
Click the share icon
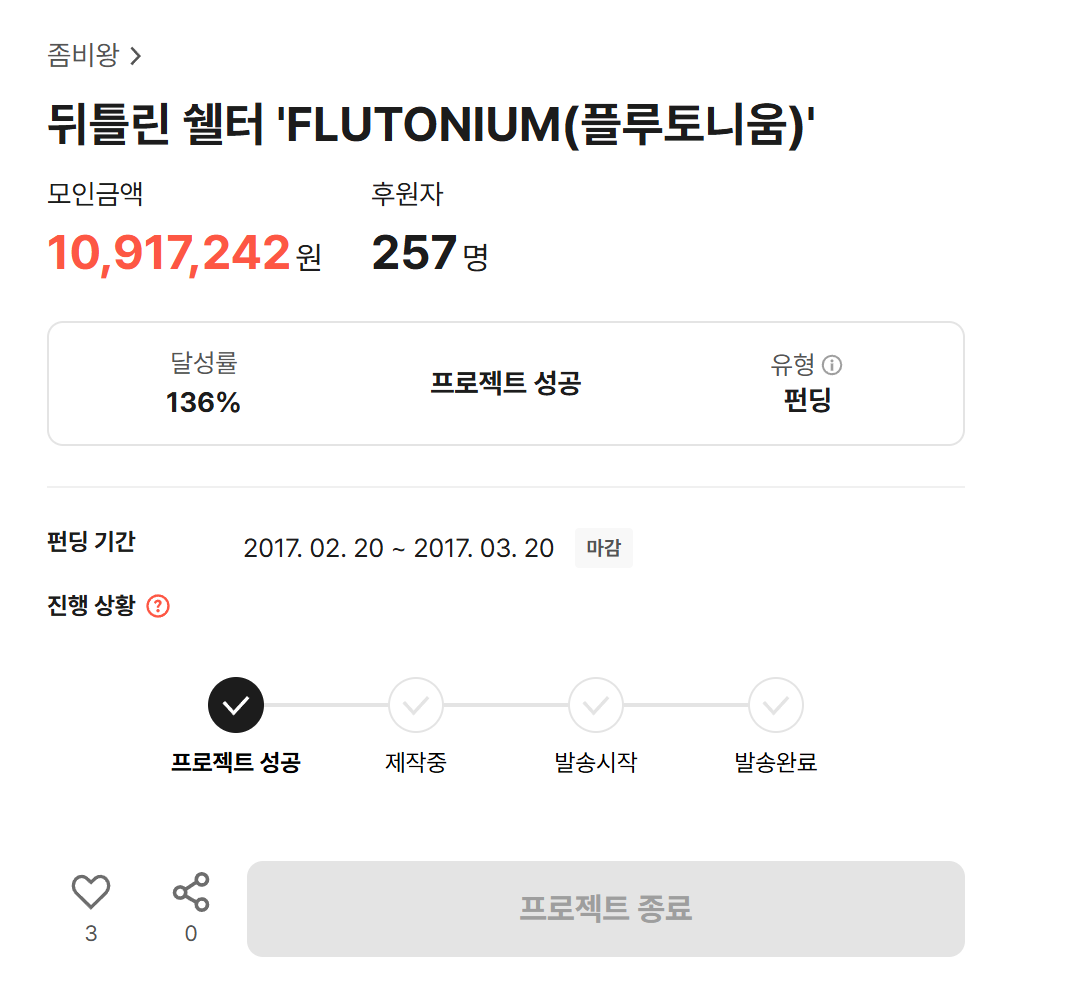pyautogui.click(x=191, y=892)
